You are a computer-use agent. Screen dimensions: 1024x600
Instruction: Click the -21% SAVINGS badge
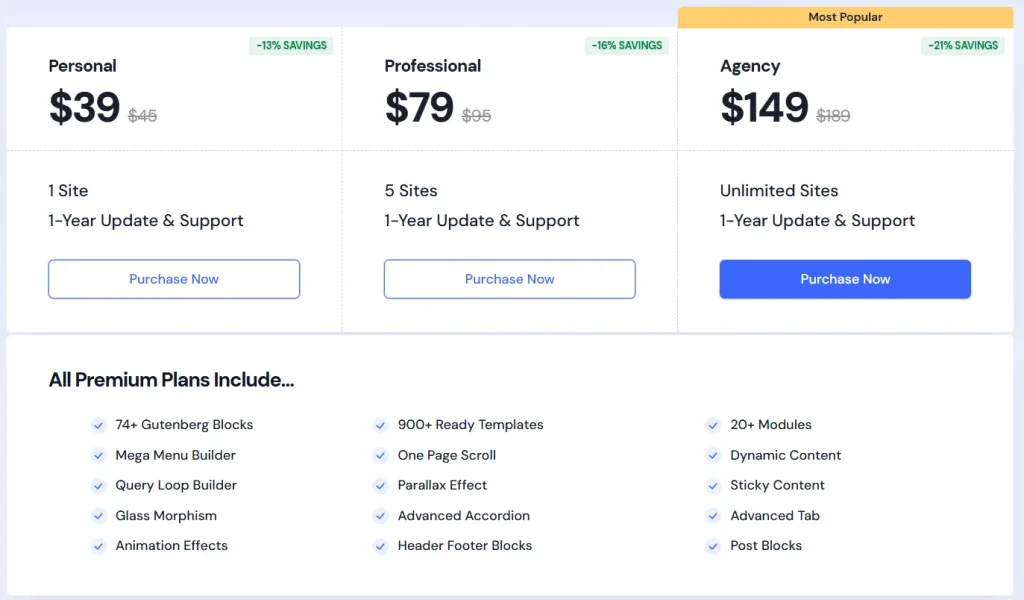(x=962, y=45)
